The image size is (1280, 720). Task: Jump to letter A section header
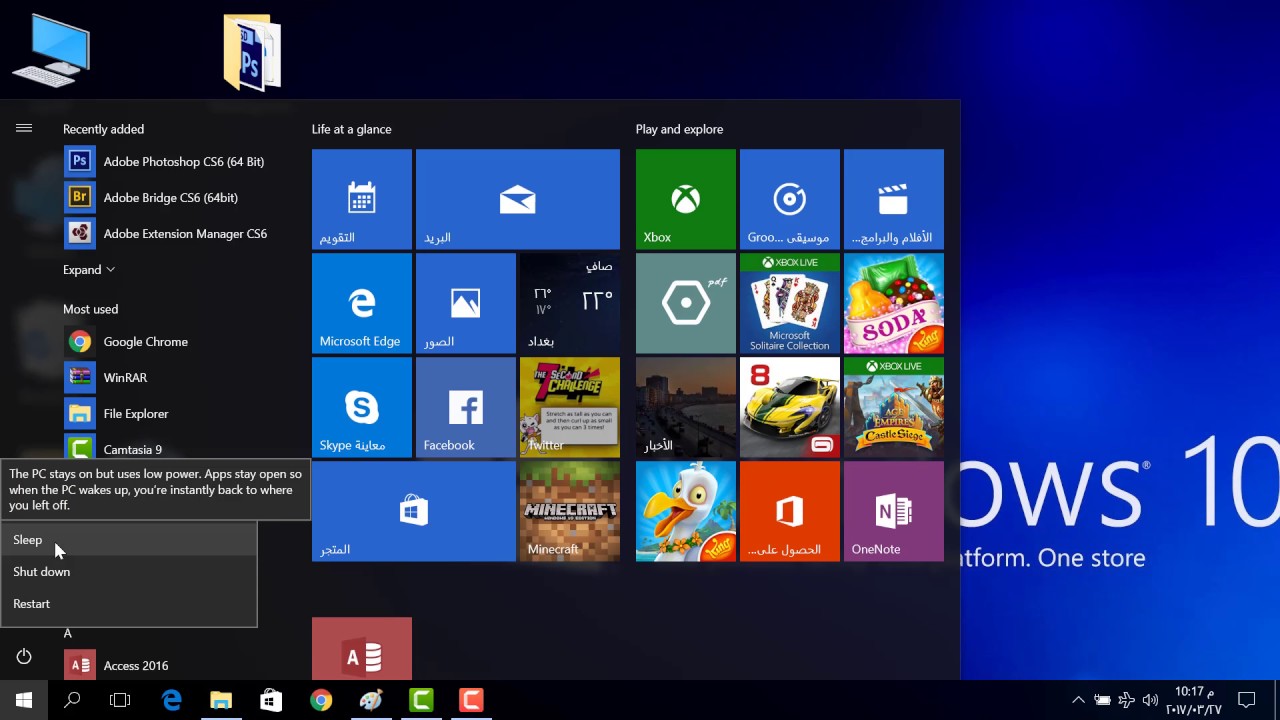point(68,633)
